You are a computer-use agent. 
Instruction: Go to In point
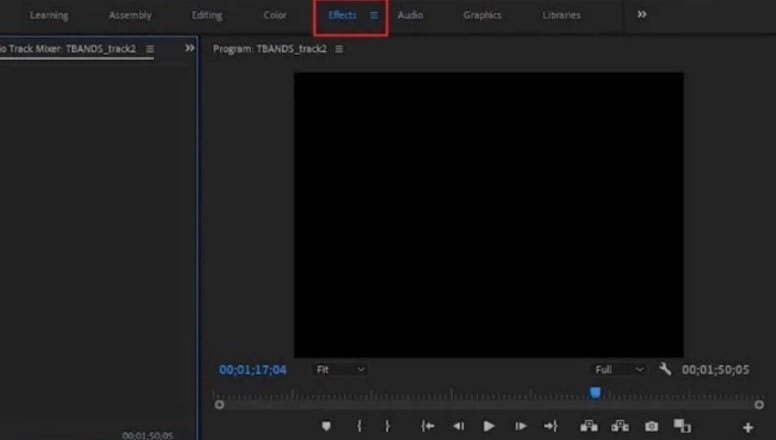428,426
